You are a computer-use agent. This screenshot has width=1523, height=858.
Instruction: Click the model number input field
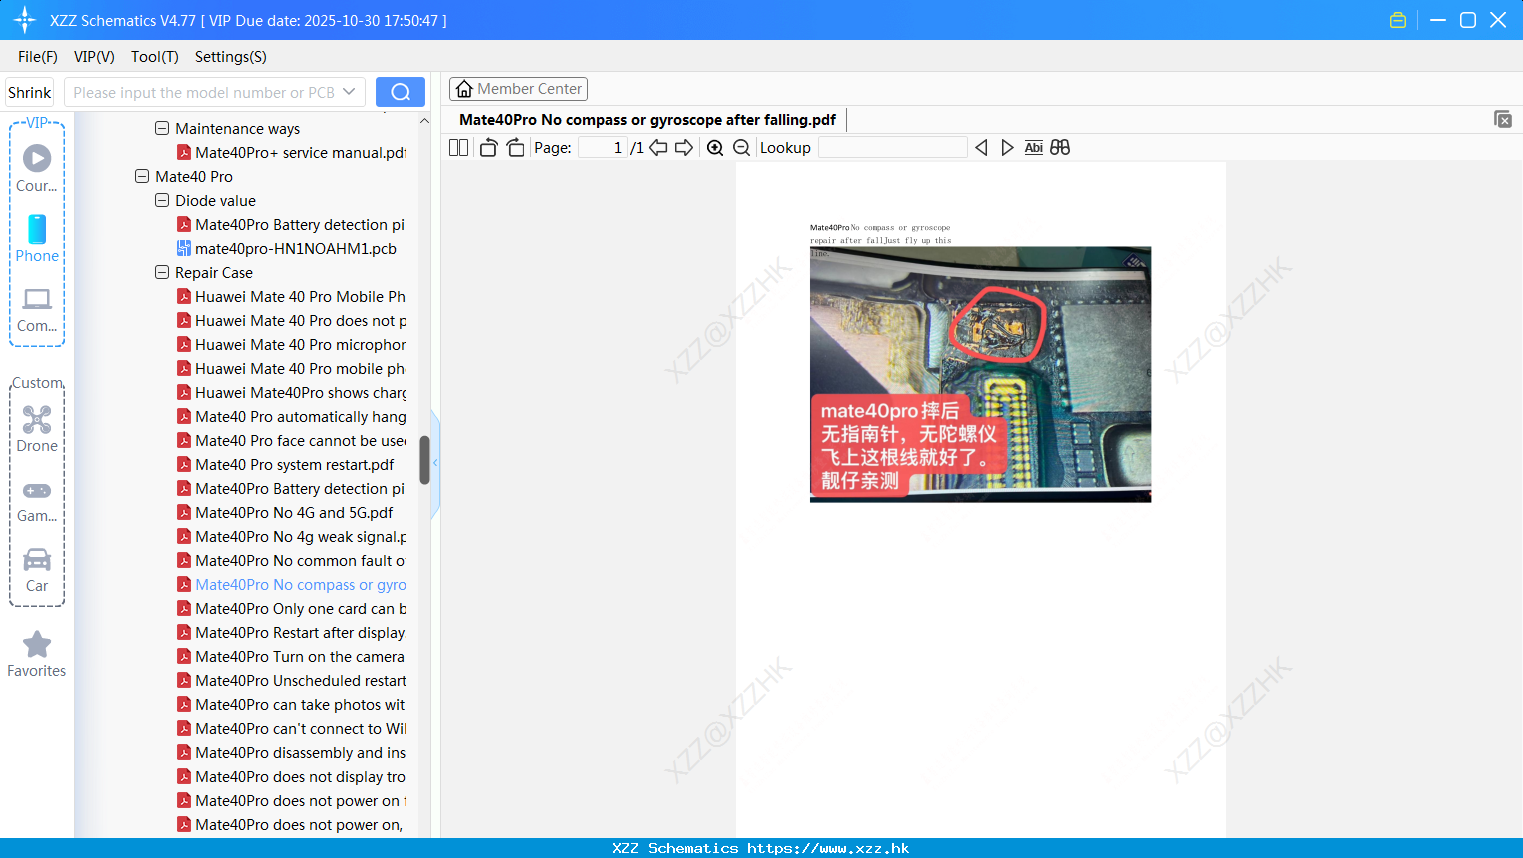tap(205, 92)
